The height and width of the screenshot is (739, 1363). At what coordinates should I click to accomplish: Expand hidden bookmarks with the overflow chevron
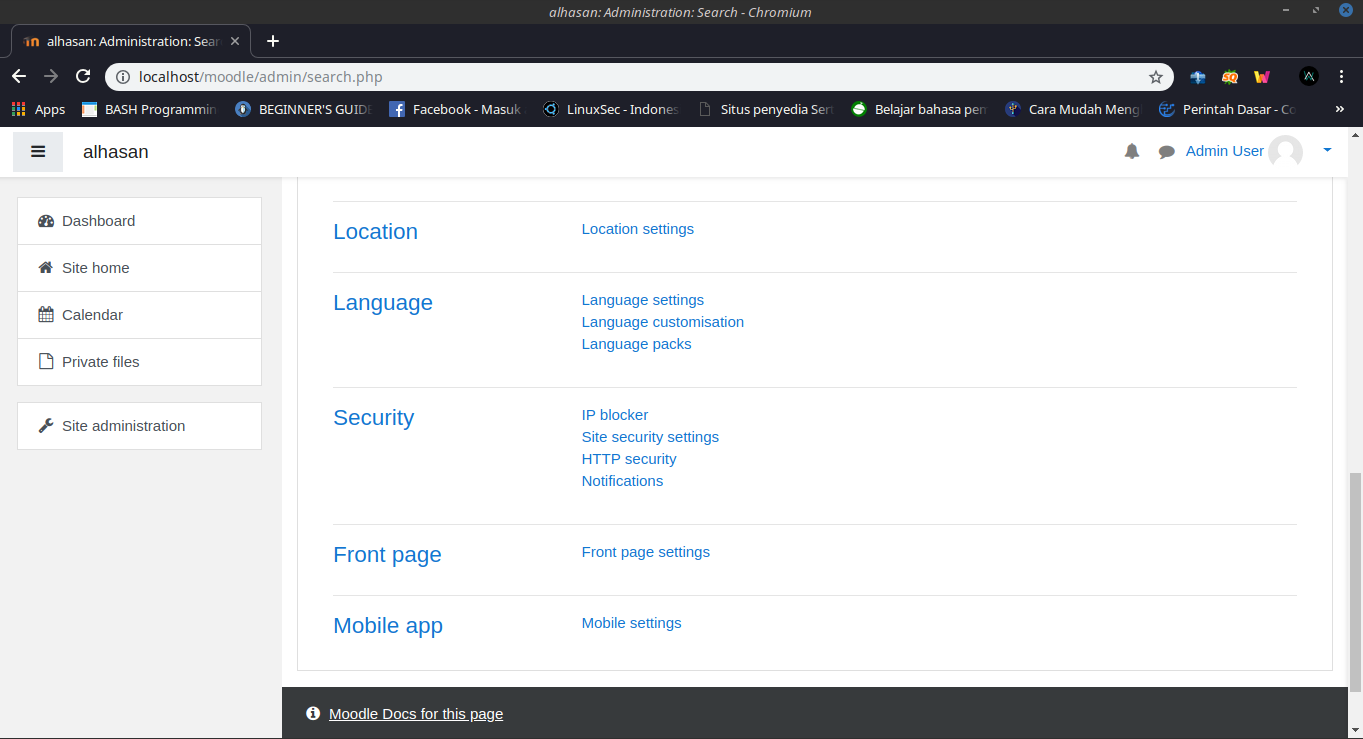coord(1339,108)
